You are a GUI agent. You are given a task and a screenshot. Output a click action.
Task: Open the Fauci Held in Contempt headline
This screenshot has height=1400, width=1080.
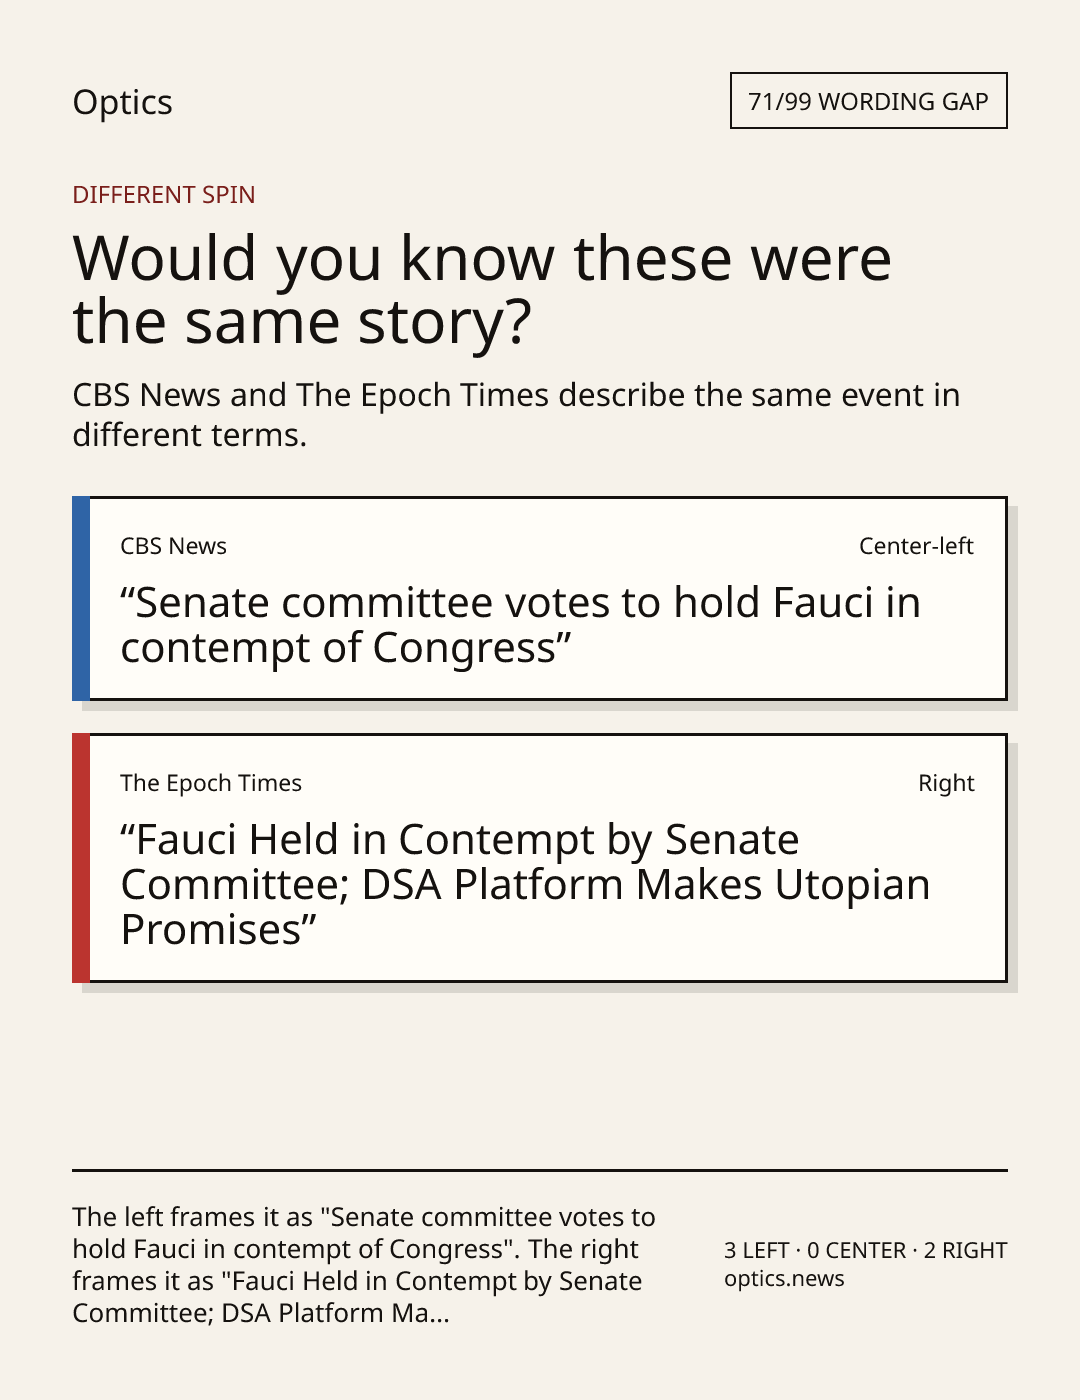(x=525, y=885)
